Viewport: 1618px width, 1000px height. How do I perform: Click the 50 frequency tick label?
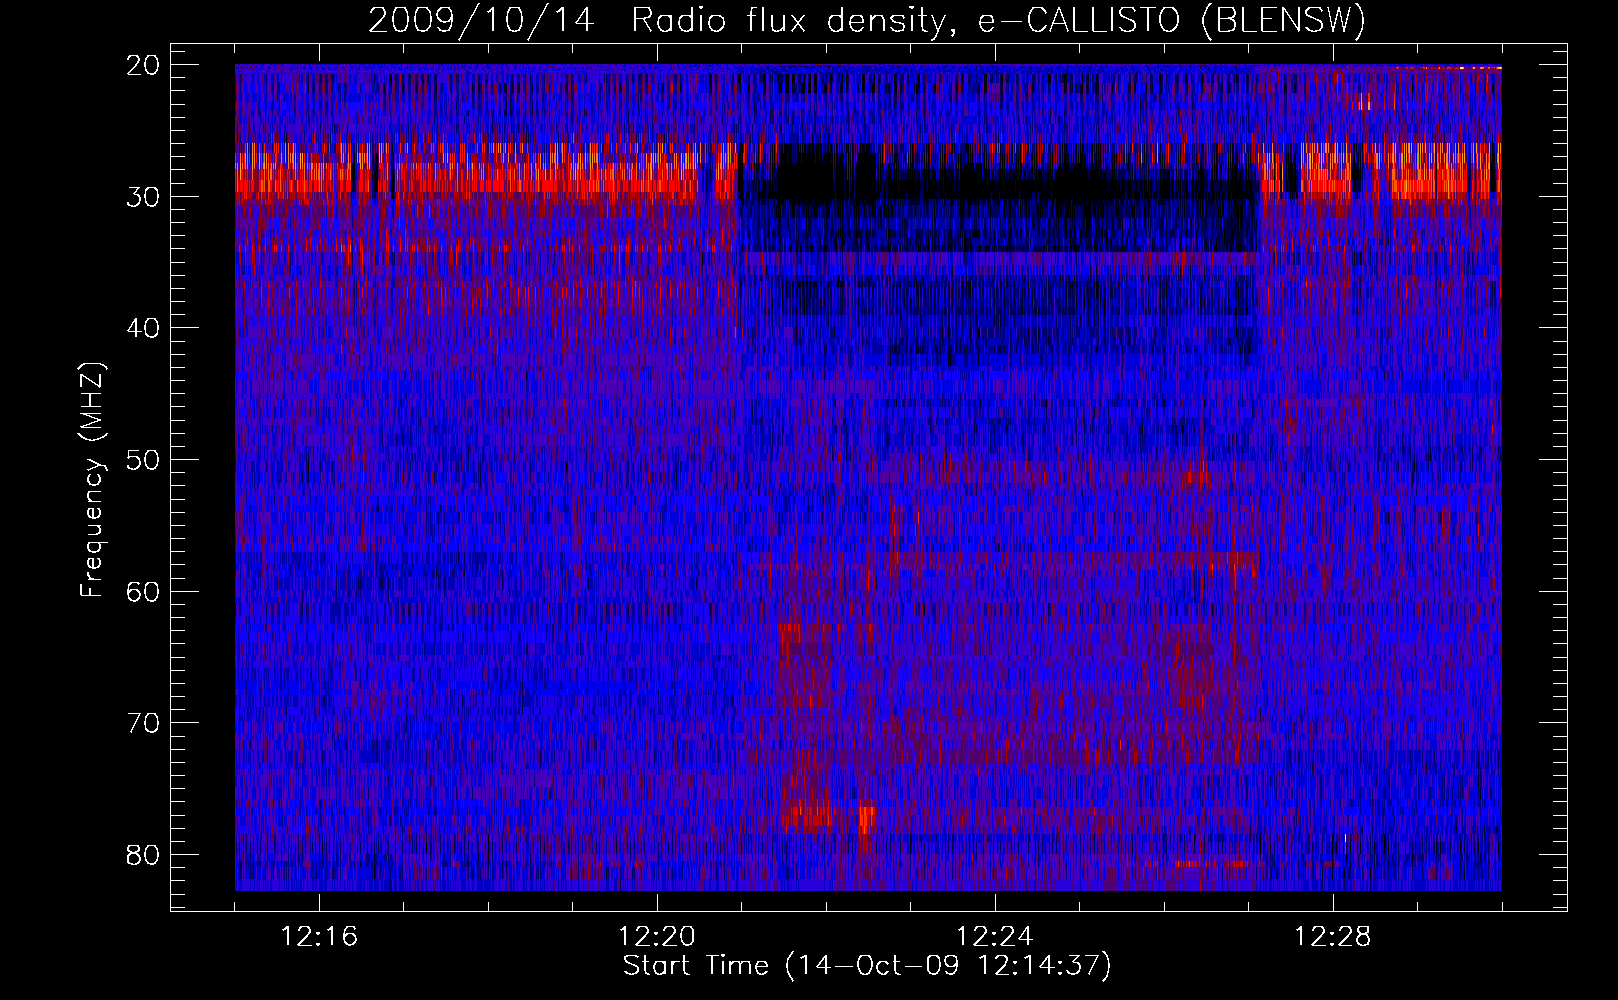point(143,460)
